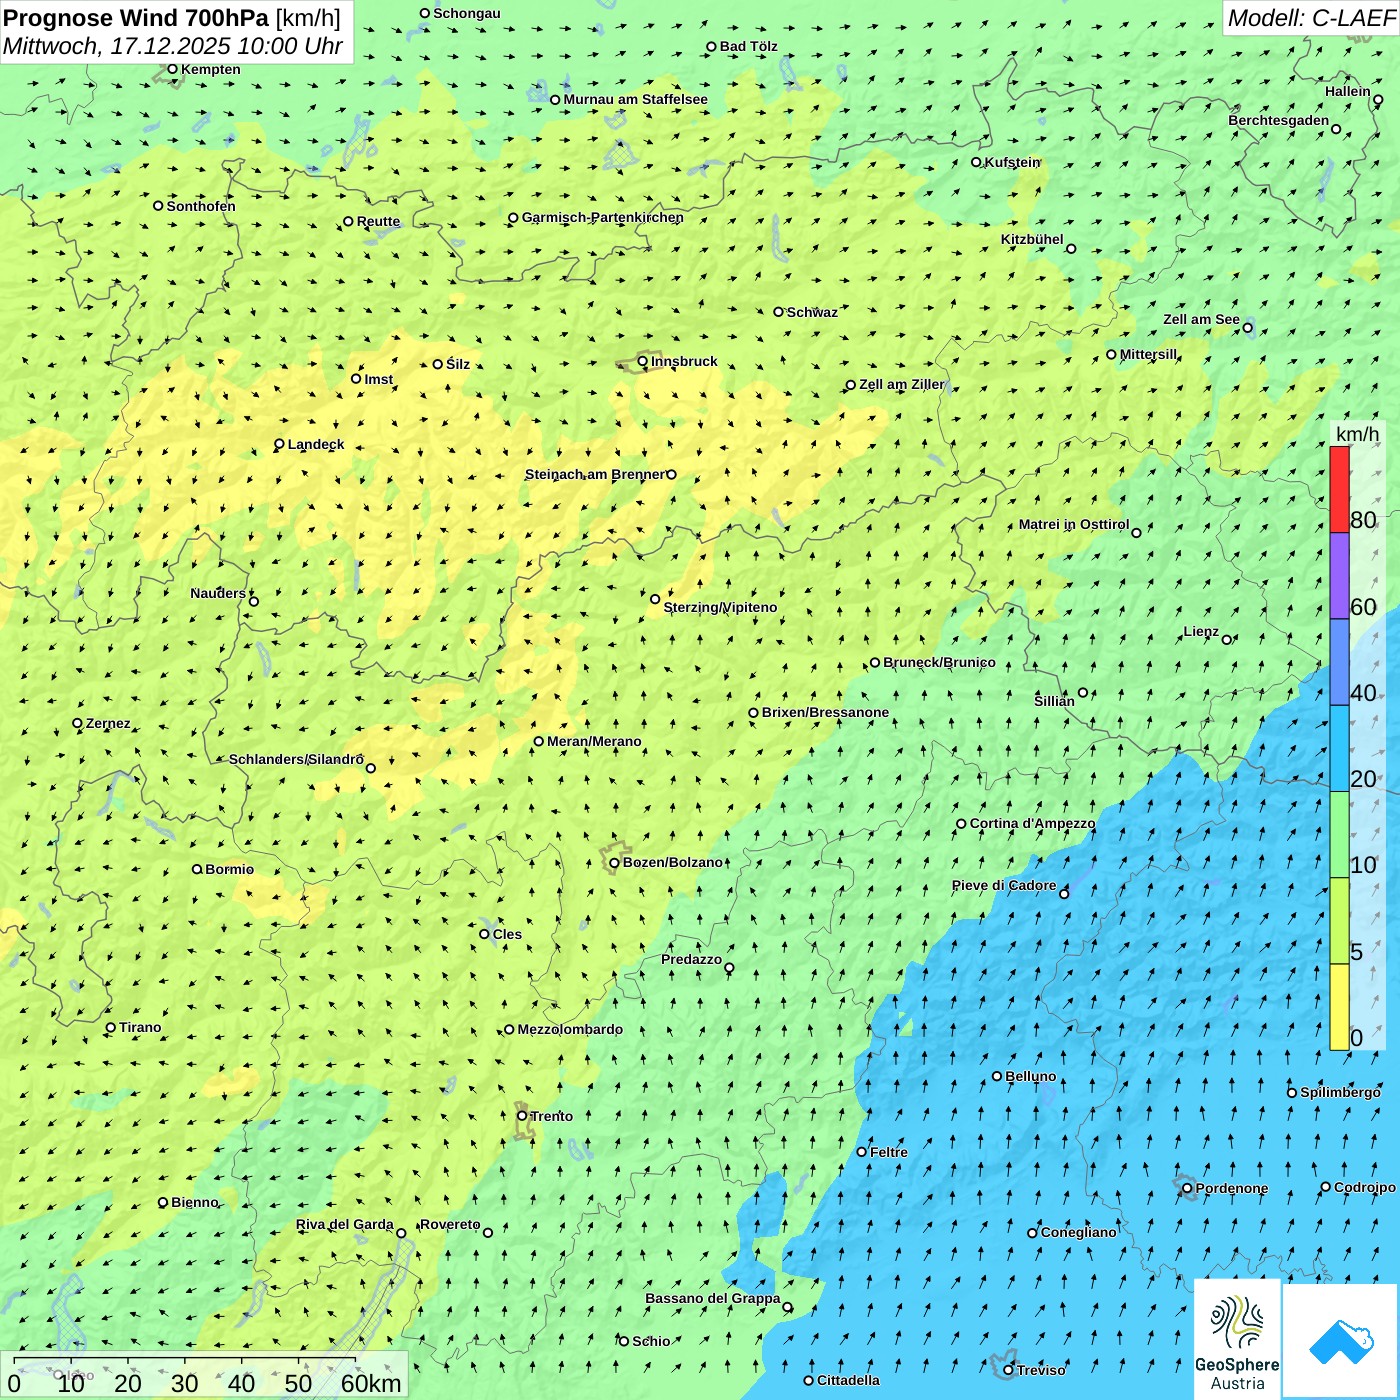Click the 'Bruneck/Brunico' label
Viewport: 1400px width, 1400px height.
click(x=939, y=662)
